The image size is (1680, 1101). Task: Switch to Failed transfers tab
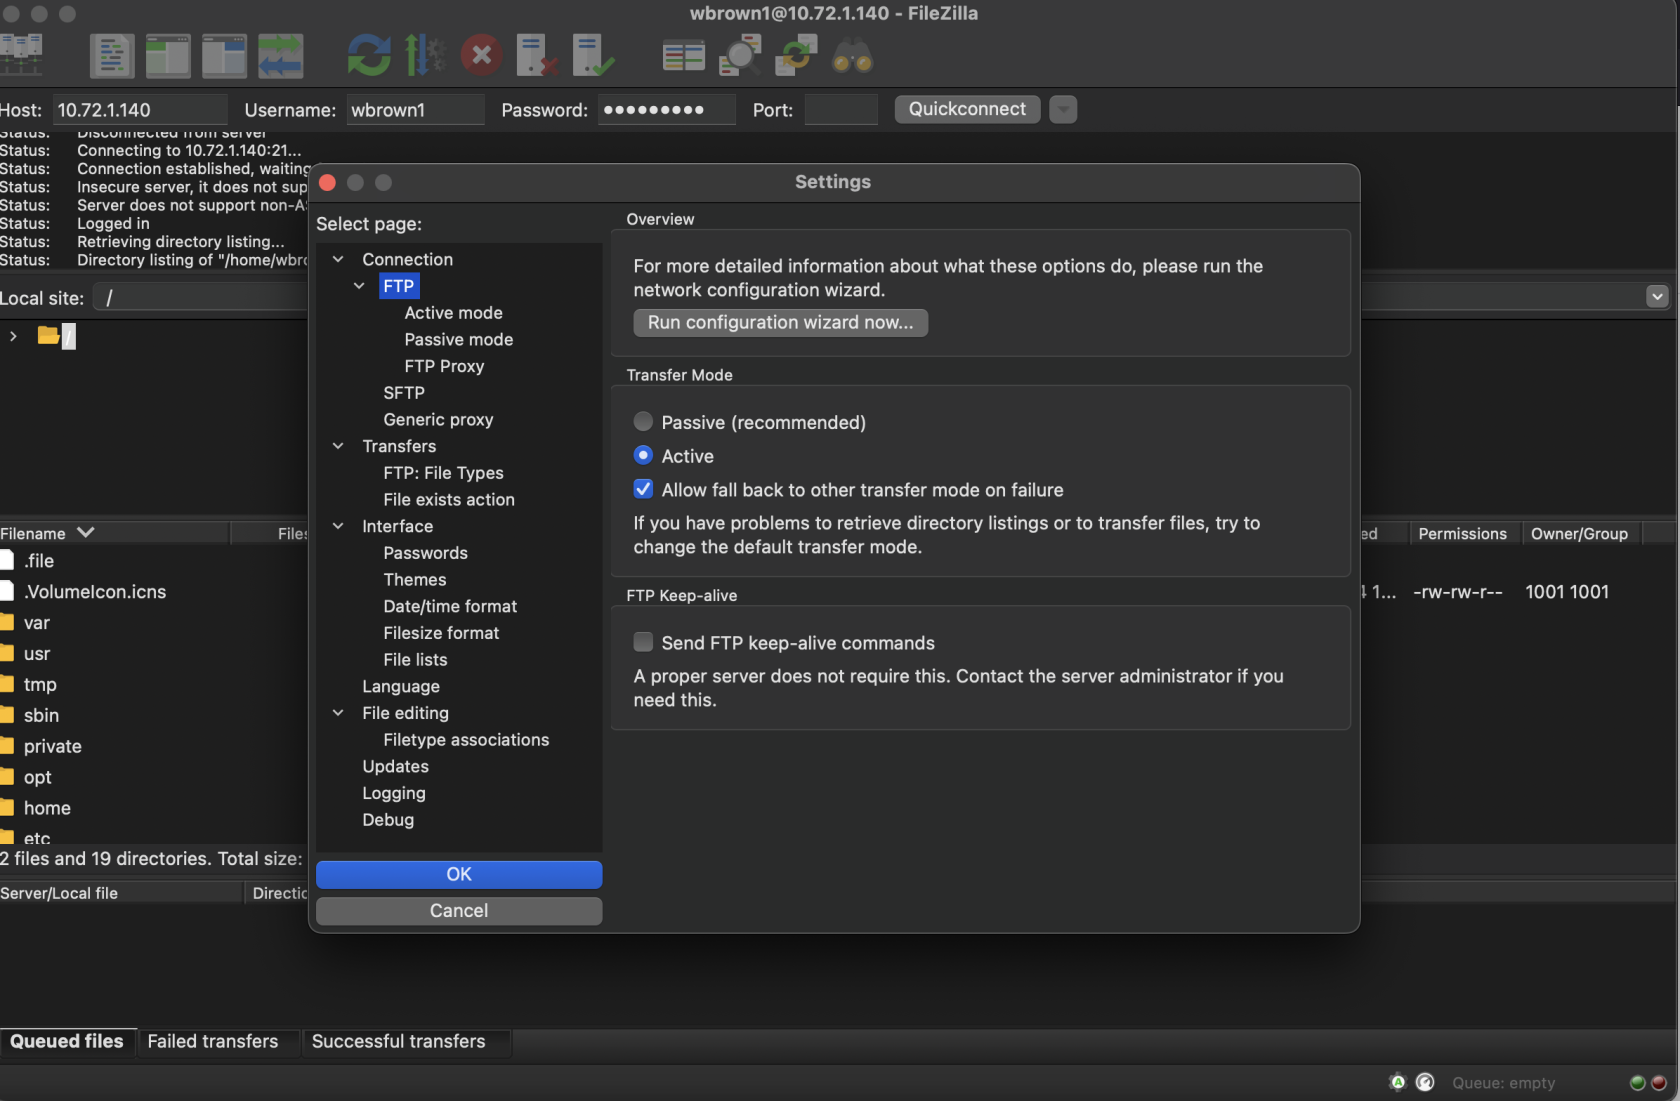pyautogui.click(x=213, y=1041)
